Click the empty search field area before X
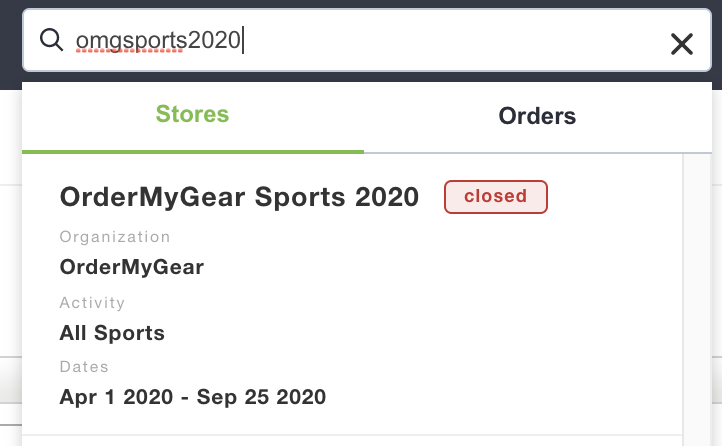The width and height of the screenshot is (722, 446). click(x=456, y=41)
